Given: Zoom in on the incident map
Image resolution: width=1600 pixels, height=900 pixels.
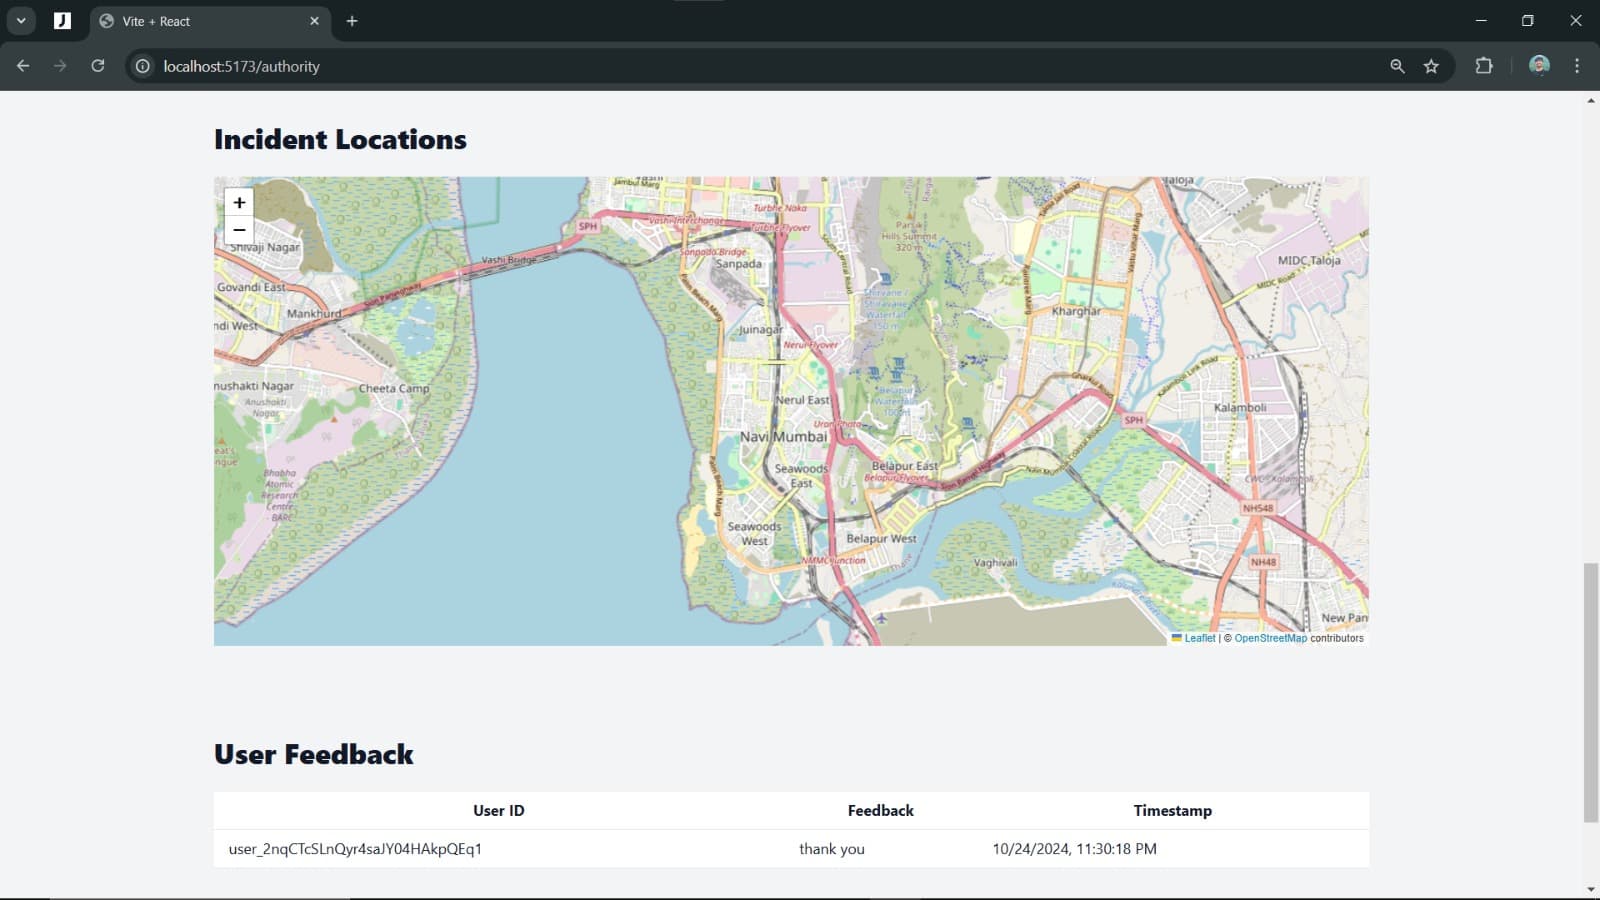Looking at the screenshot, I should [239, 203].
